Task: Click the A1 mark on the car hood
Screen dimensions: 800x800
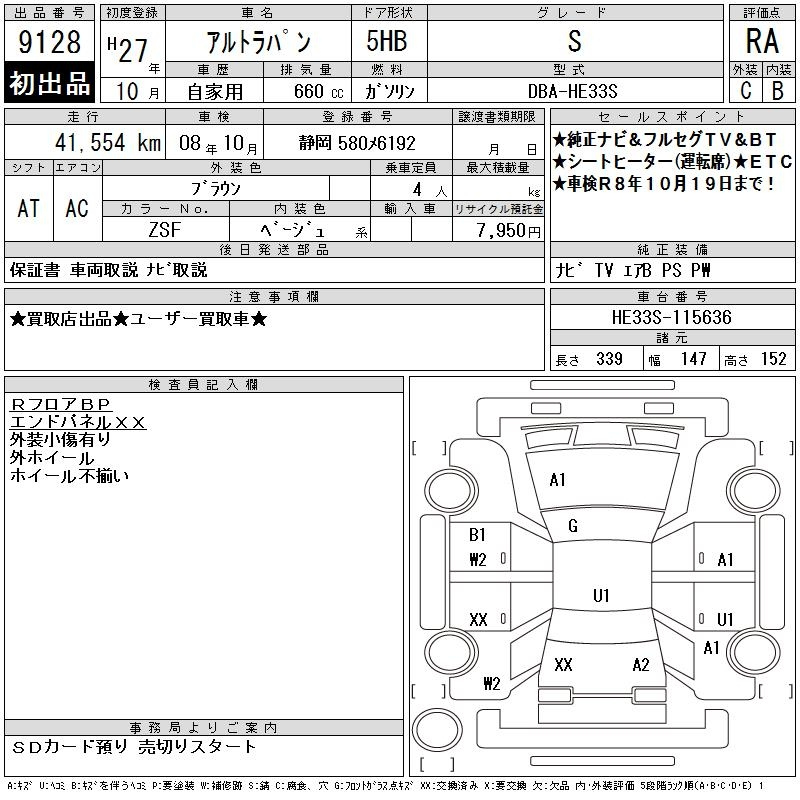Action: click(x=557, y=480)
